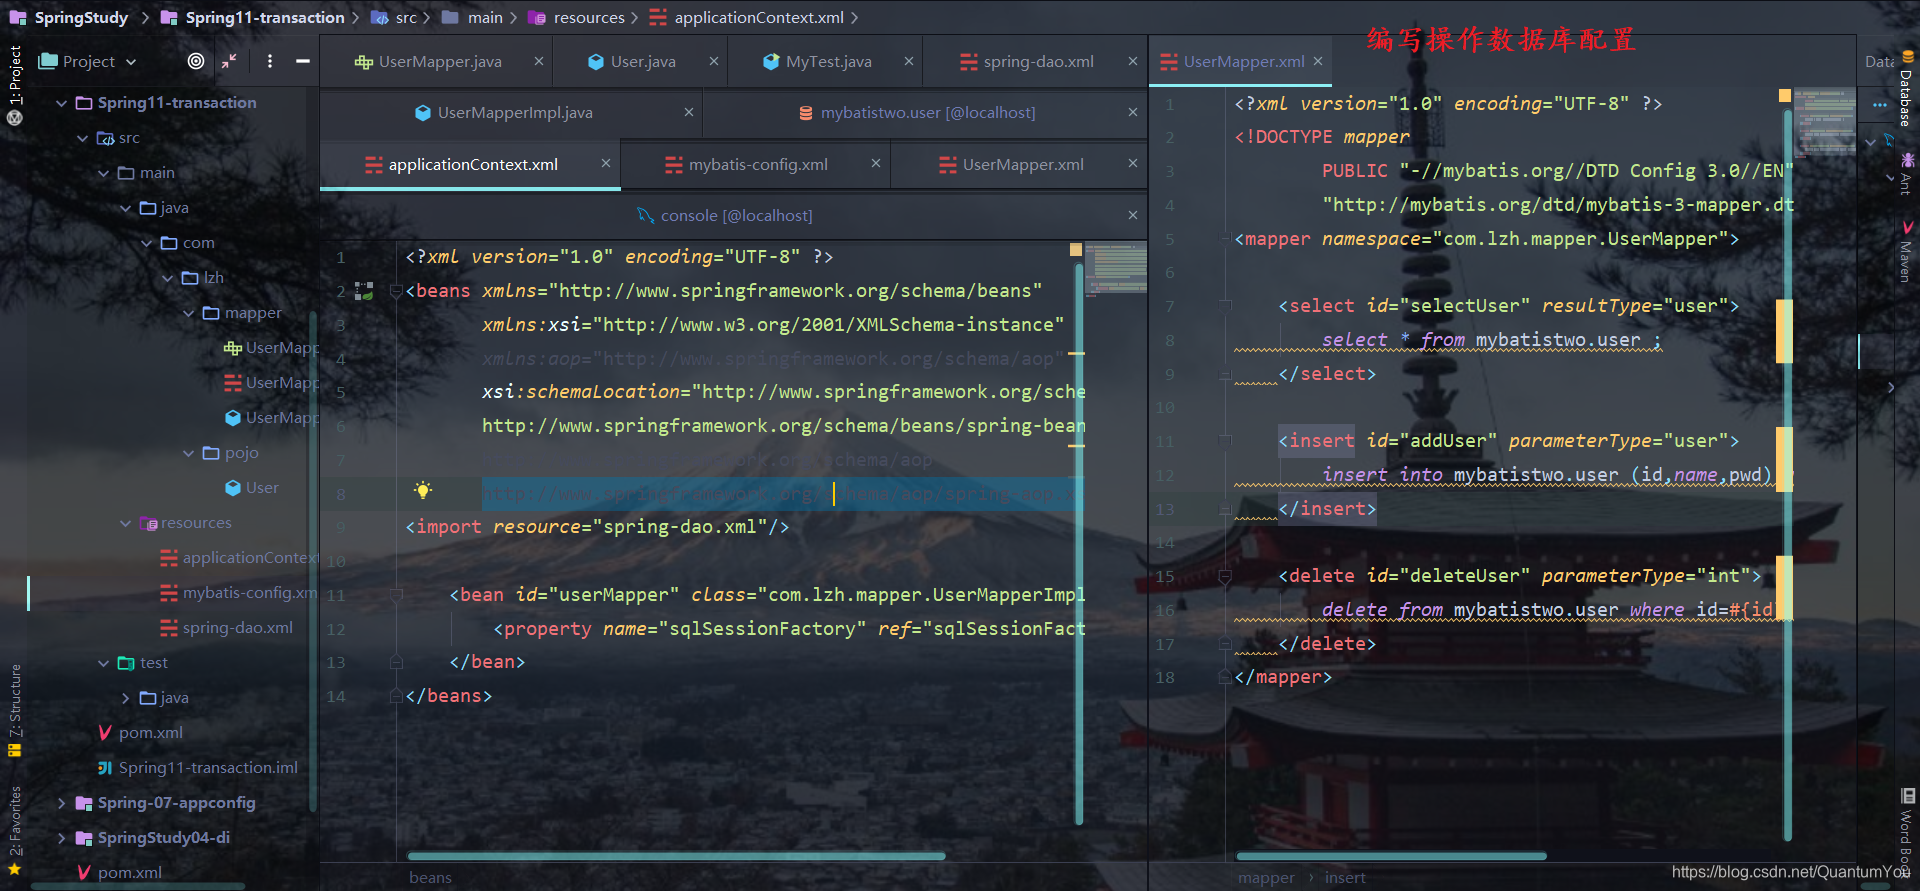Expand the Spring-07-appconfig module
Image resolution: width=1920 pixels, height=891 pixels.
pos(62,803)
